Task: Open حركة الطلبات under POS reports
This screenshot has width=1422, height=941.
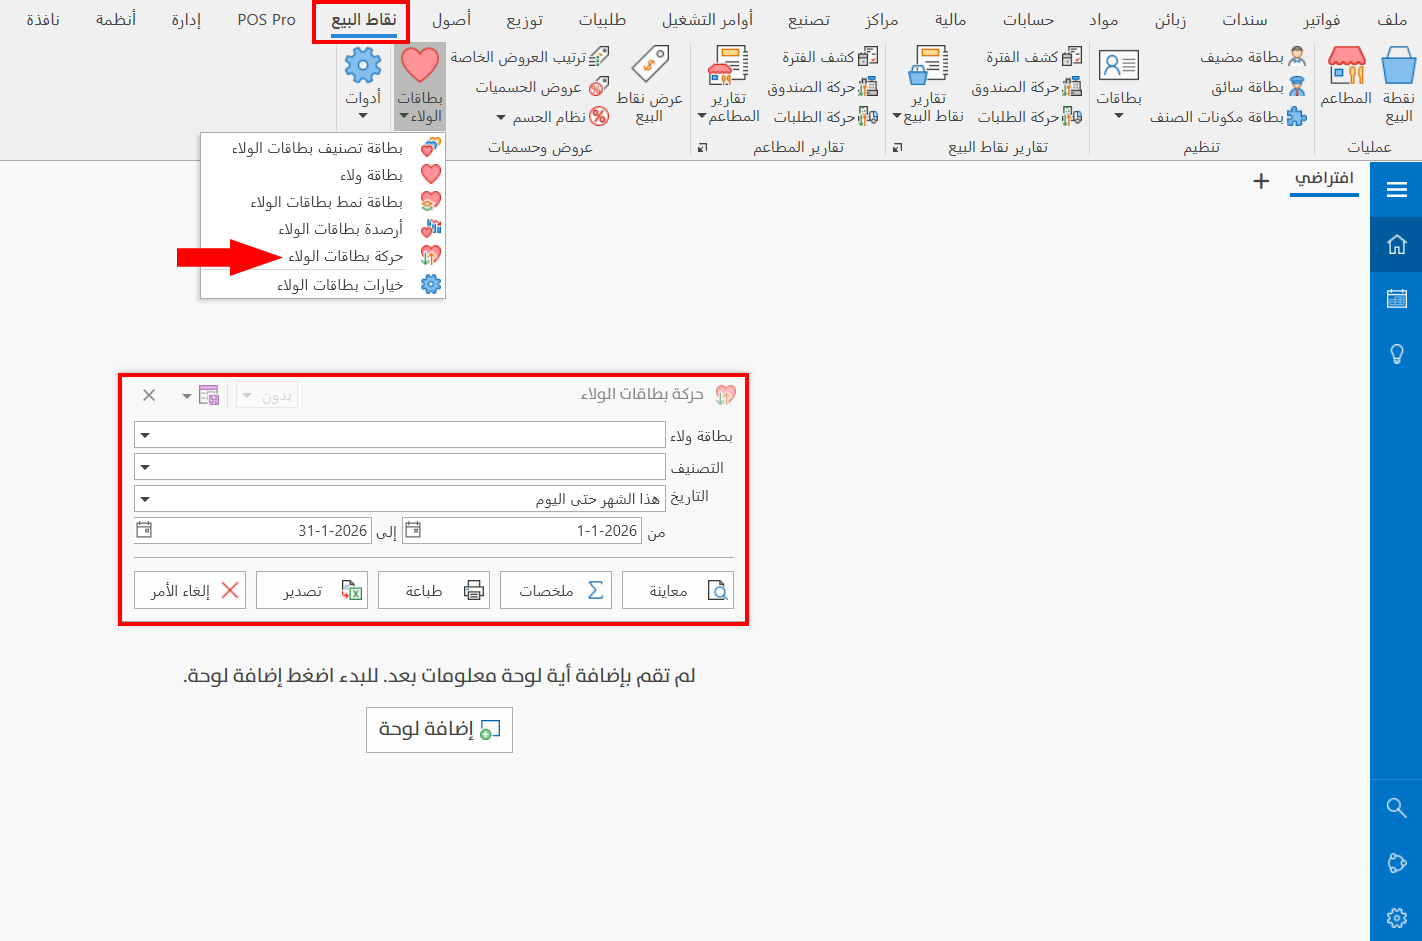Action: (x=1029, y=117)
